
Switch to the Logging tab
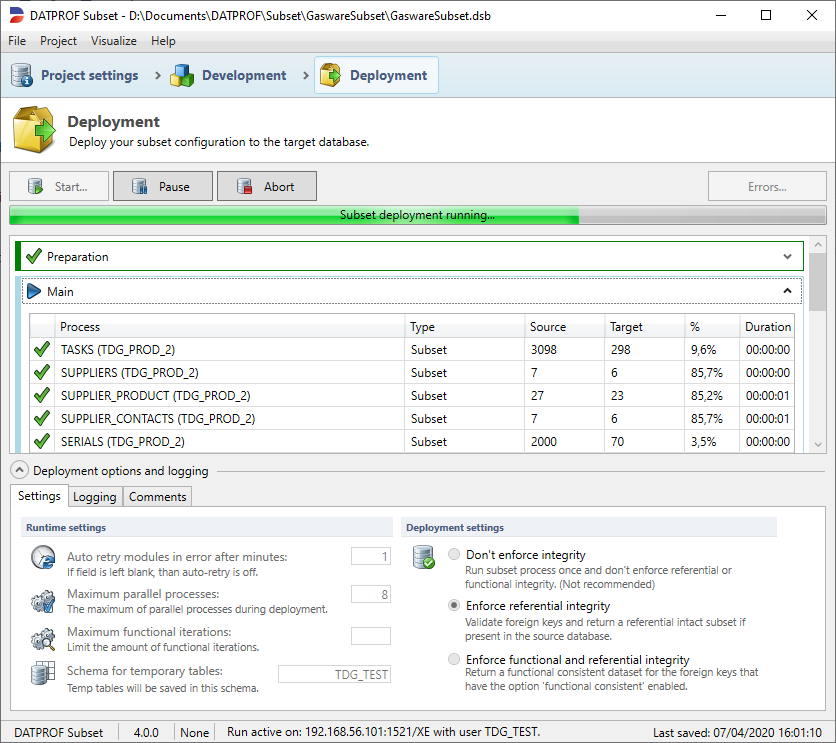[x=95, y=497]
